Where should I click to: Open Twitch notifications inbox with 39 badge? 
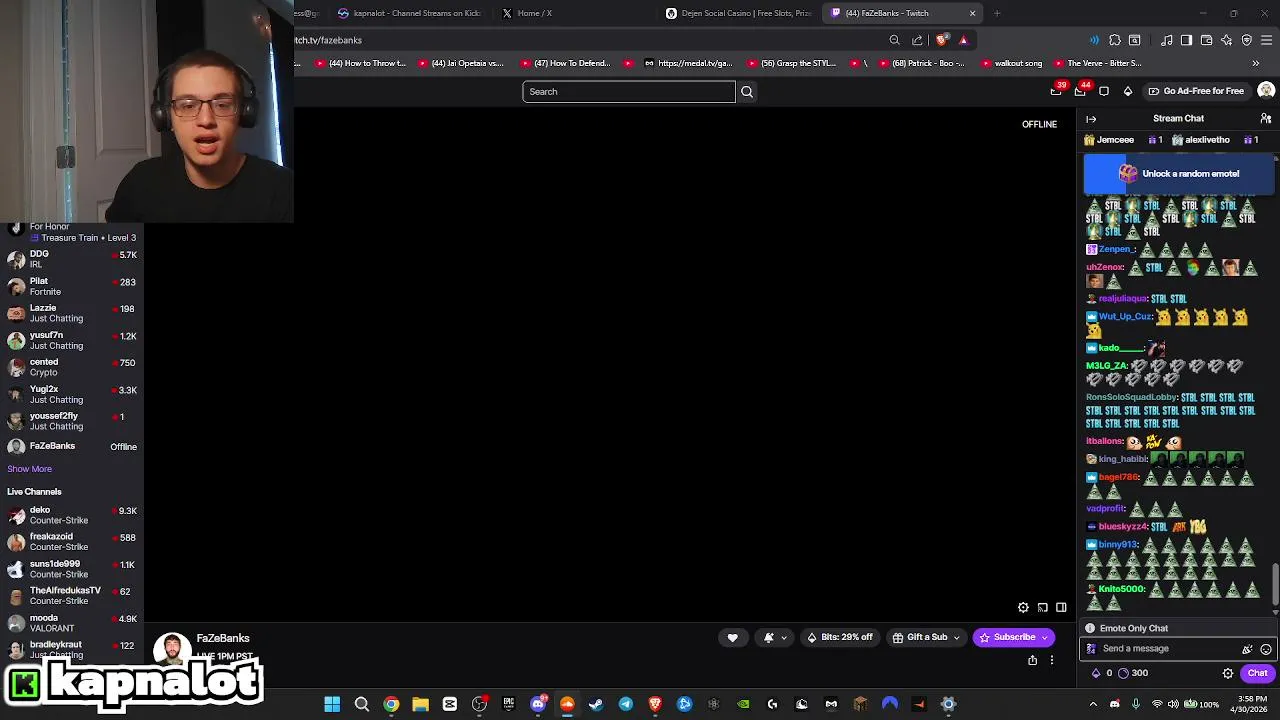(1057, 90)
